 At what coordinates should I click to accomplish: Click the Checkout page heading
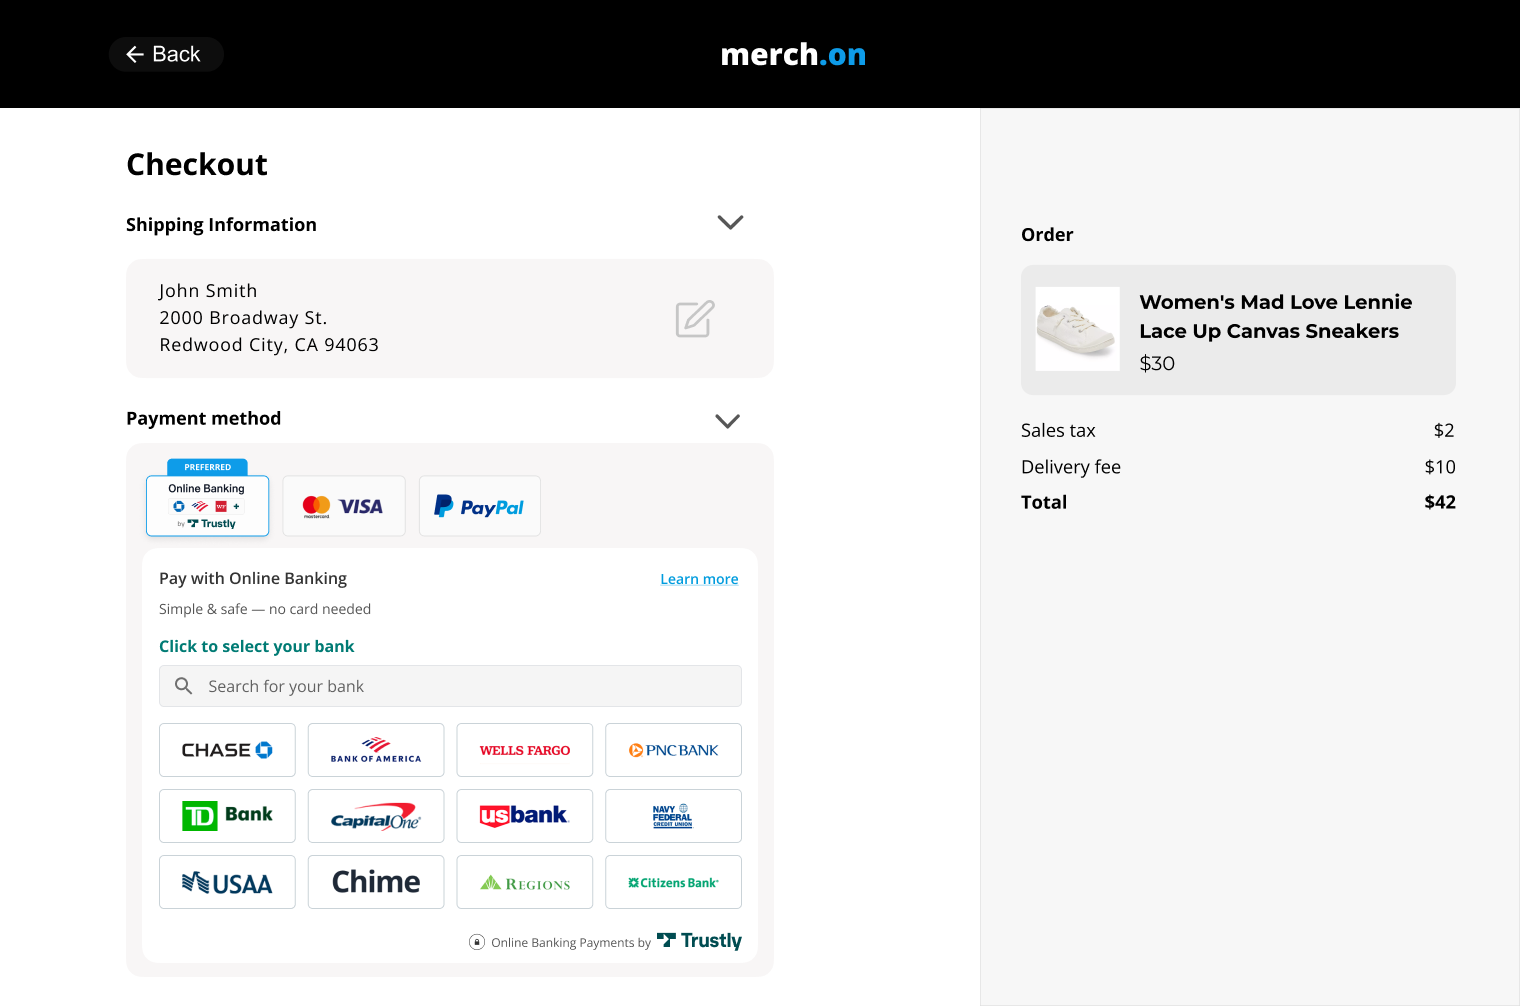(x=197, y=164)
